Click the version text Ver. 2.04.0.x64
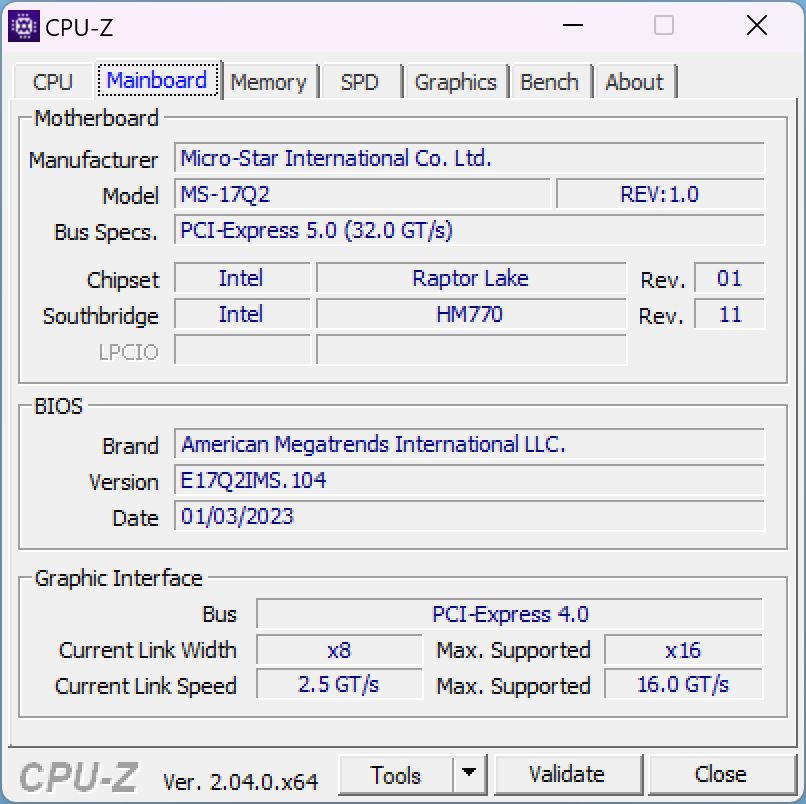 click(x=241, y=782)
